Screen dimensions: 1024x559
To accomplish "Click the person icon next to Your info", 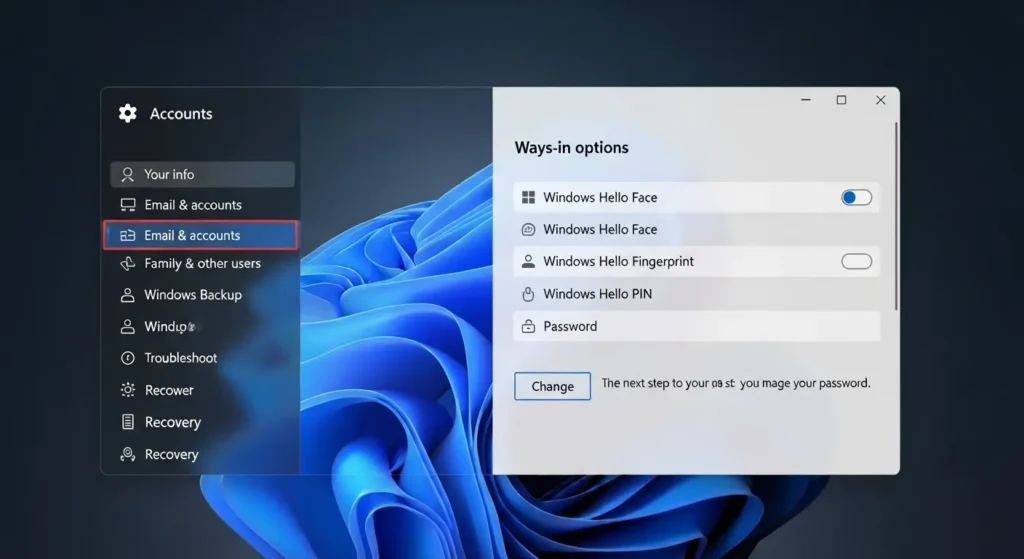I will point(127,174).
